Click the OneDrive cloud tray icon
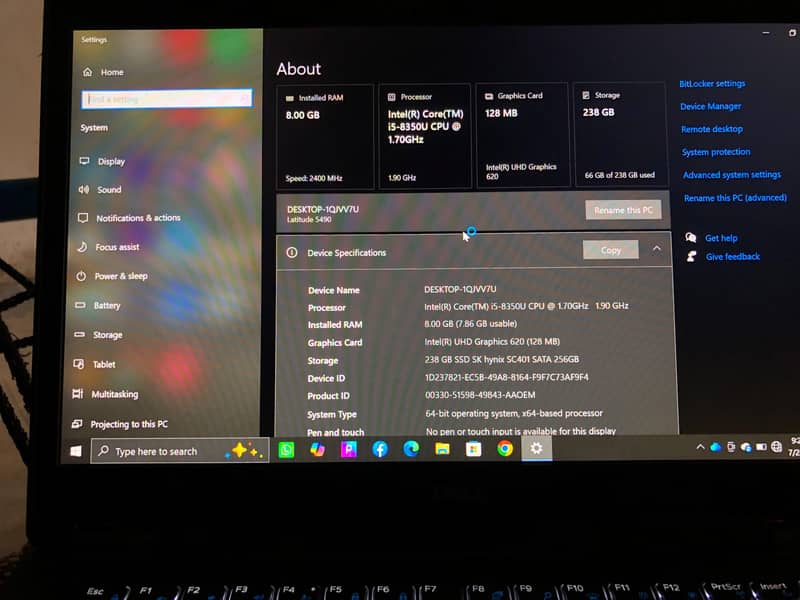800x600 pixels. coord(715,447)
